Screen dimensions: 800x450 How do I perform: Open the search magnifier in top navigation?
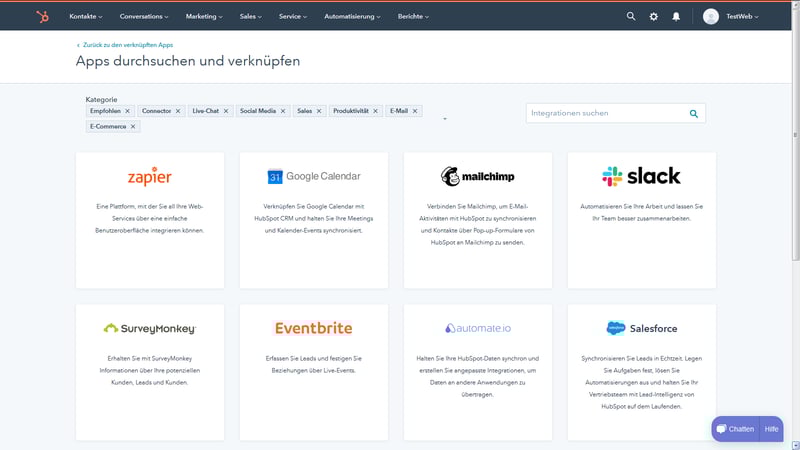[630, 16]
